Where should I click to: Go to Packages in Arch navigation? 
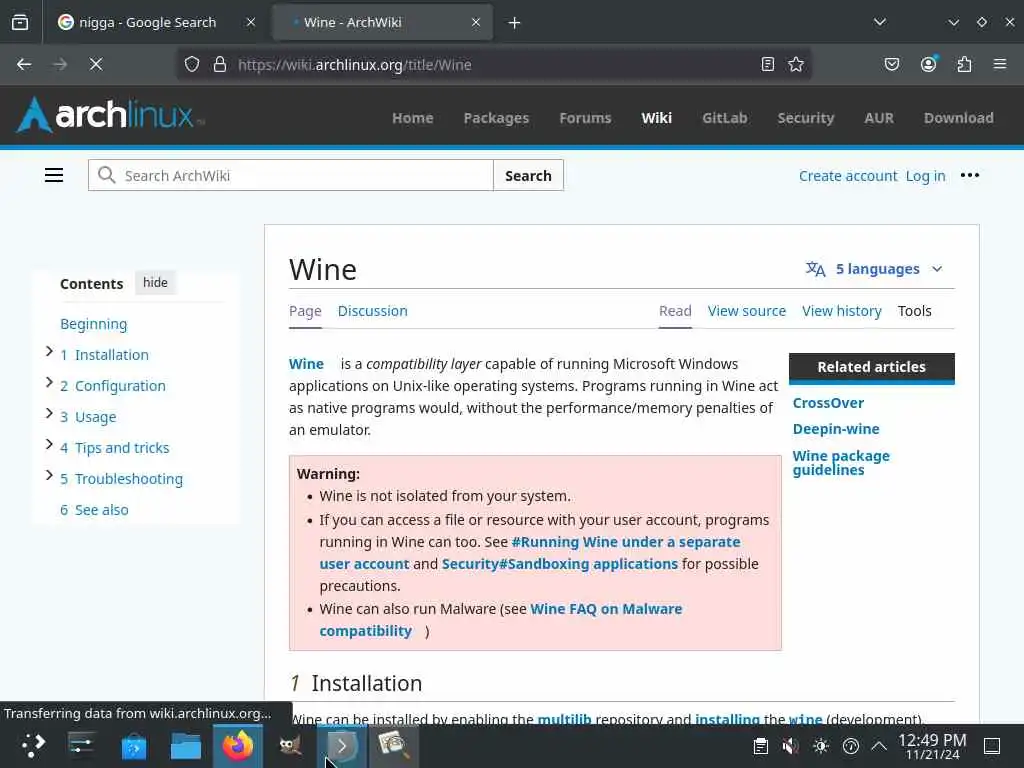pyautogui.click(x=496, y=118)
